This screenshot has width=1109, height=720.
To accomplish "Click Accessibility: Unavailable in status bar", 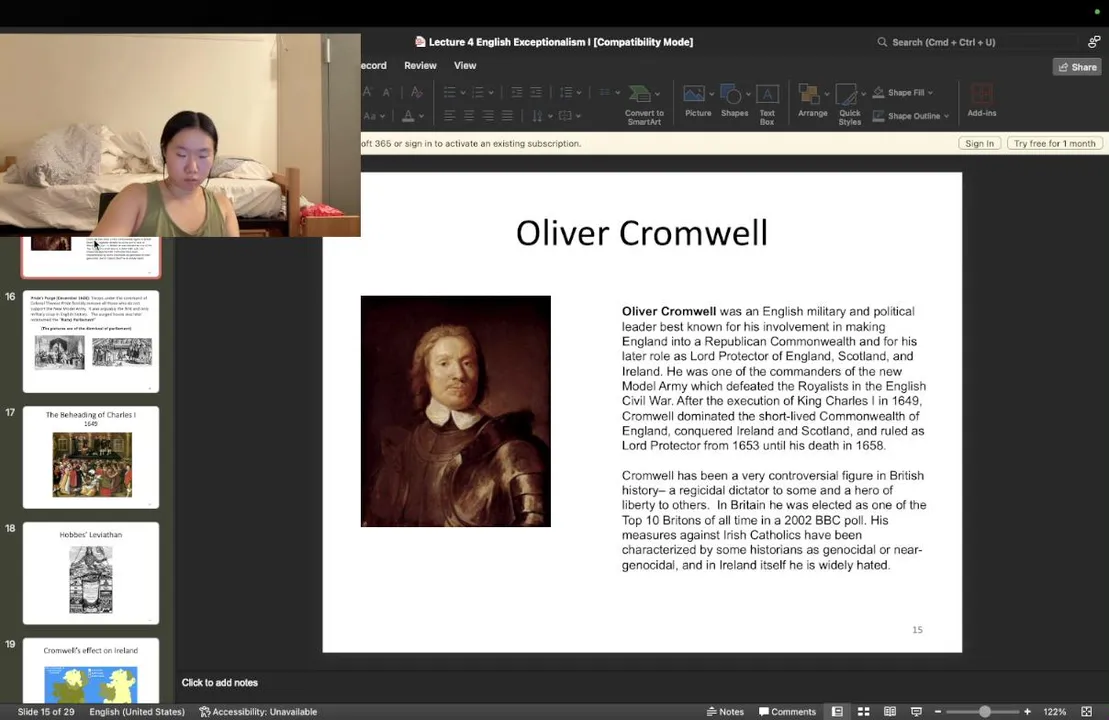I will (x=257, y=712).
